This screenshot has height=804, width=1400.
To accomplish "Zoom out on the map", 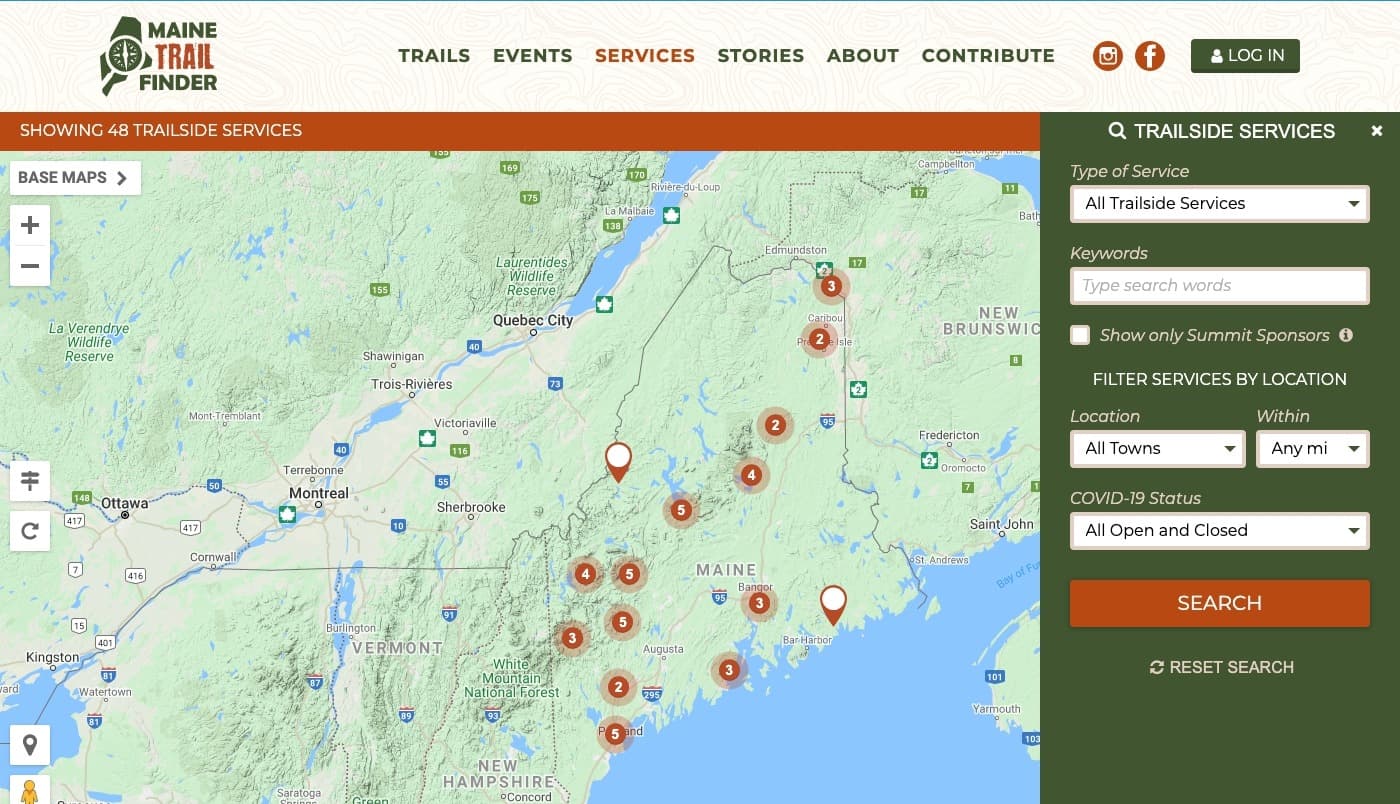I will click(x=30, y=266).
